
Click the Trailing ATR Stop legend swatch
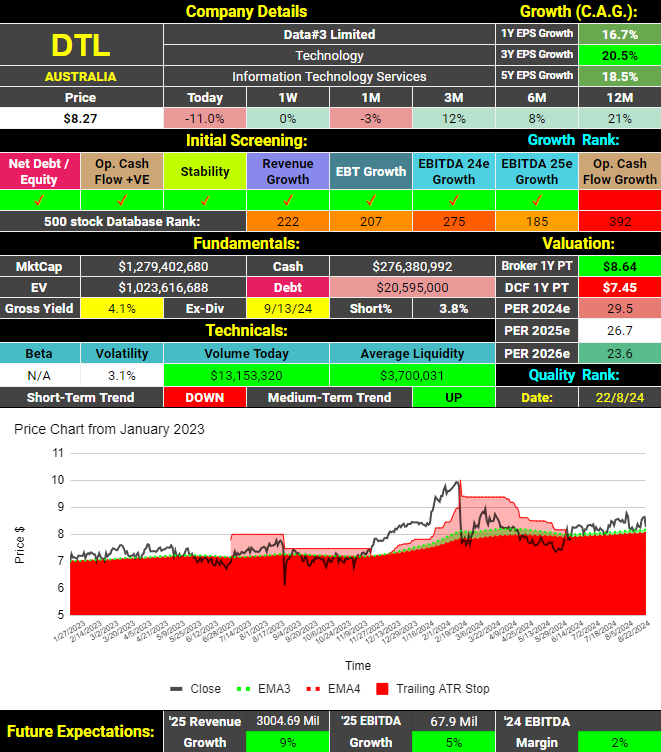(382, 689)
